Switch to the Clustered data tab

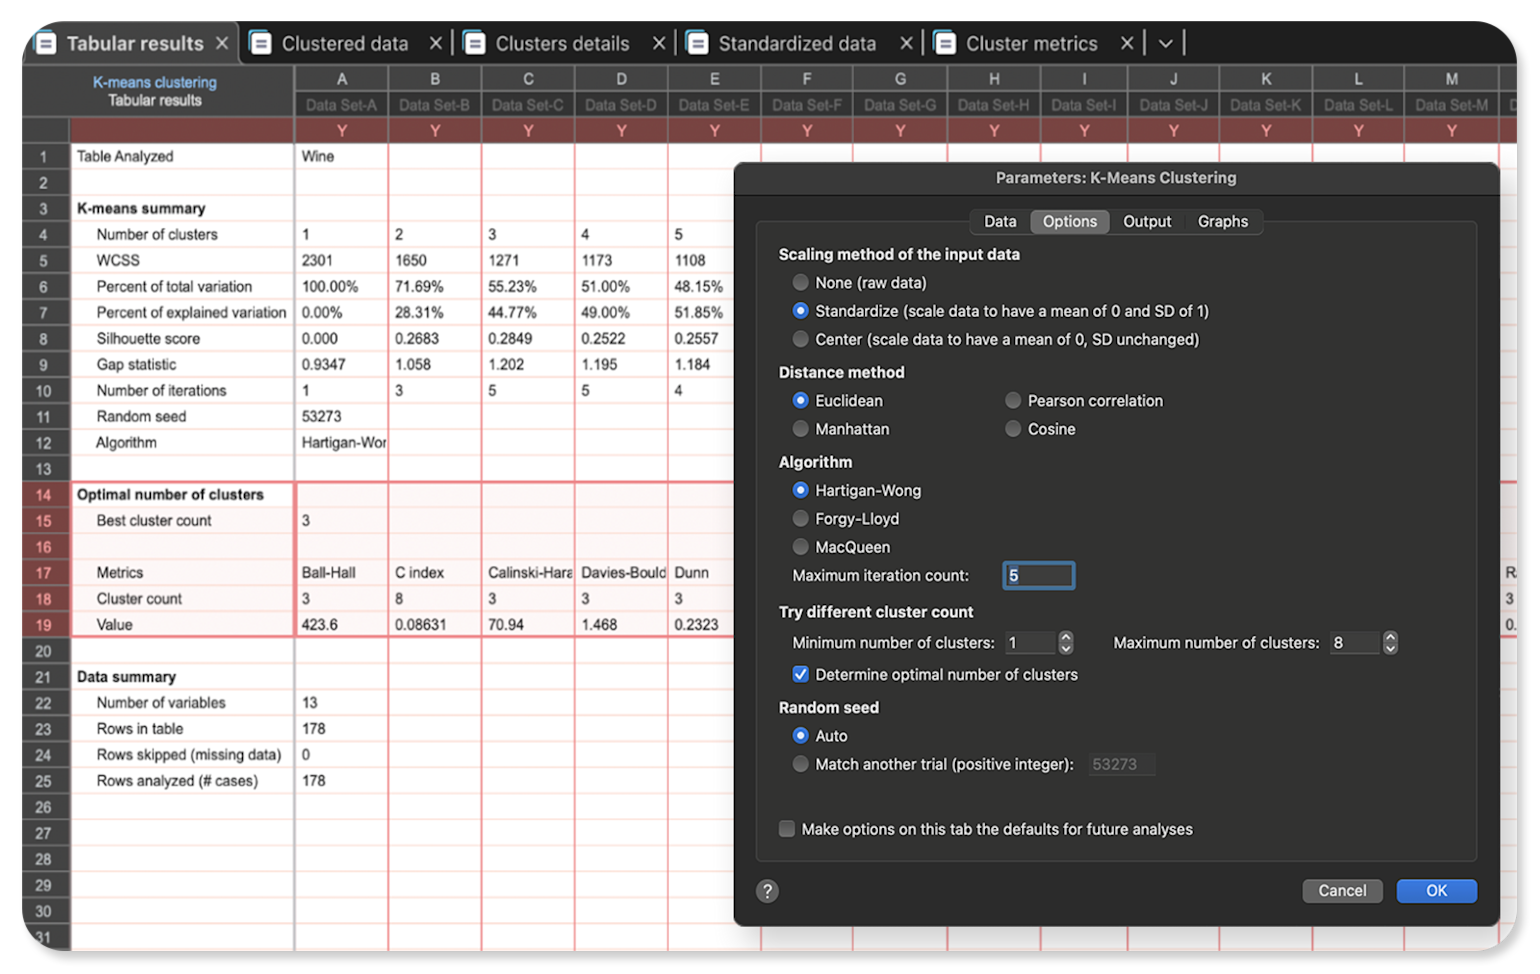pos(345,44)
